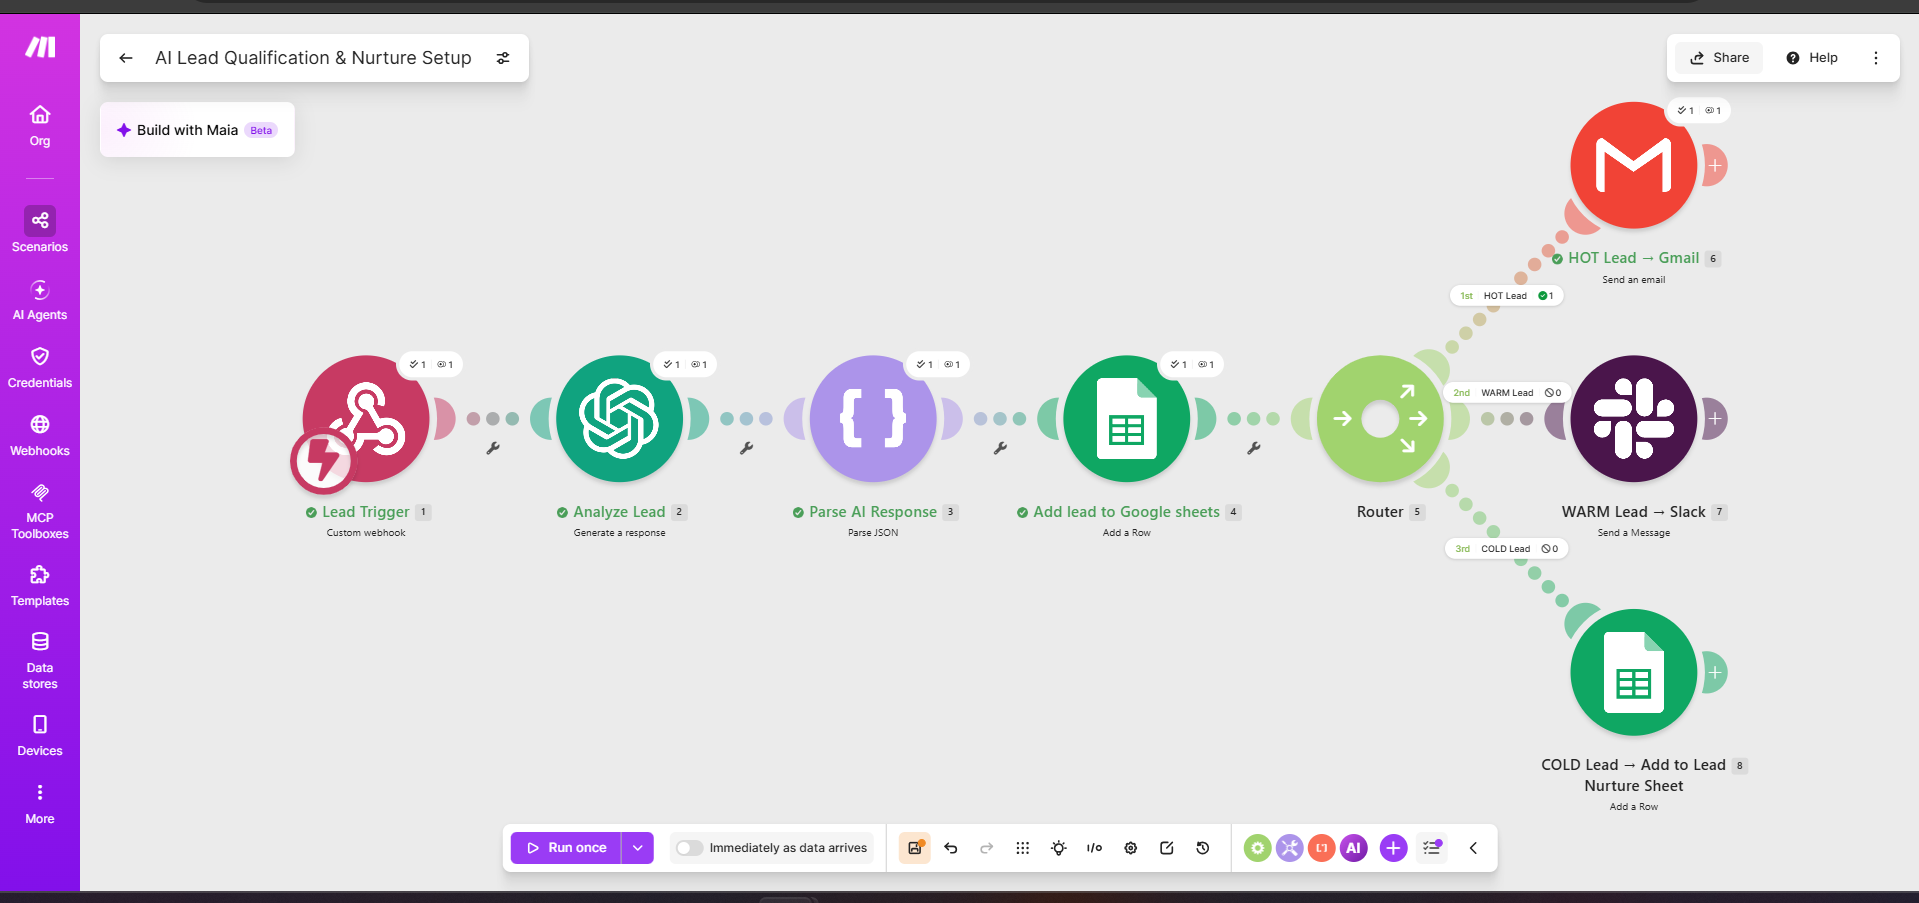
Task: Select the Router module
Action: (1380, 419)
